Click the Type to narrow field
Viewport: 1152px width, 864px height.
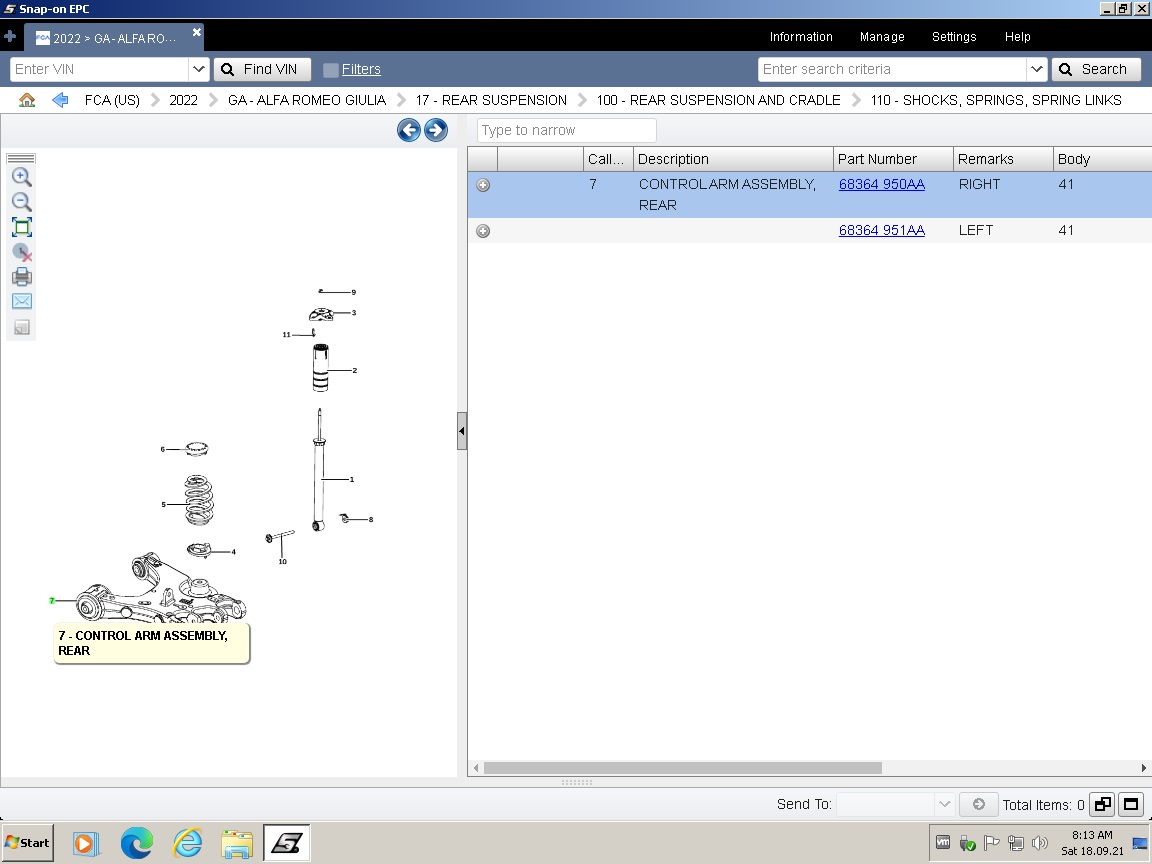coord(566,130)
